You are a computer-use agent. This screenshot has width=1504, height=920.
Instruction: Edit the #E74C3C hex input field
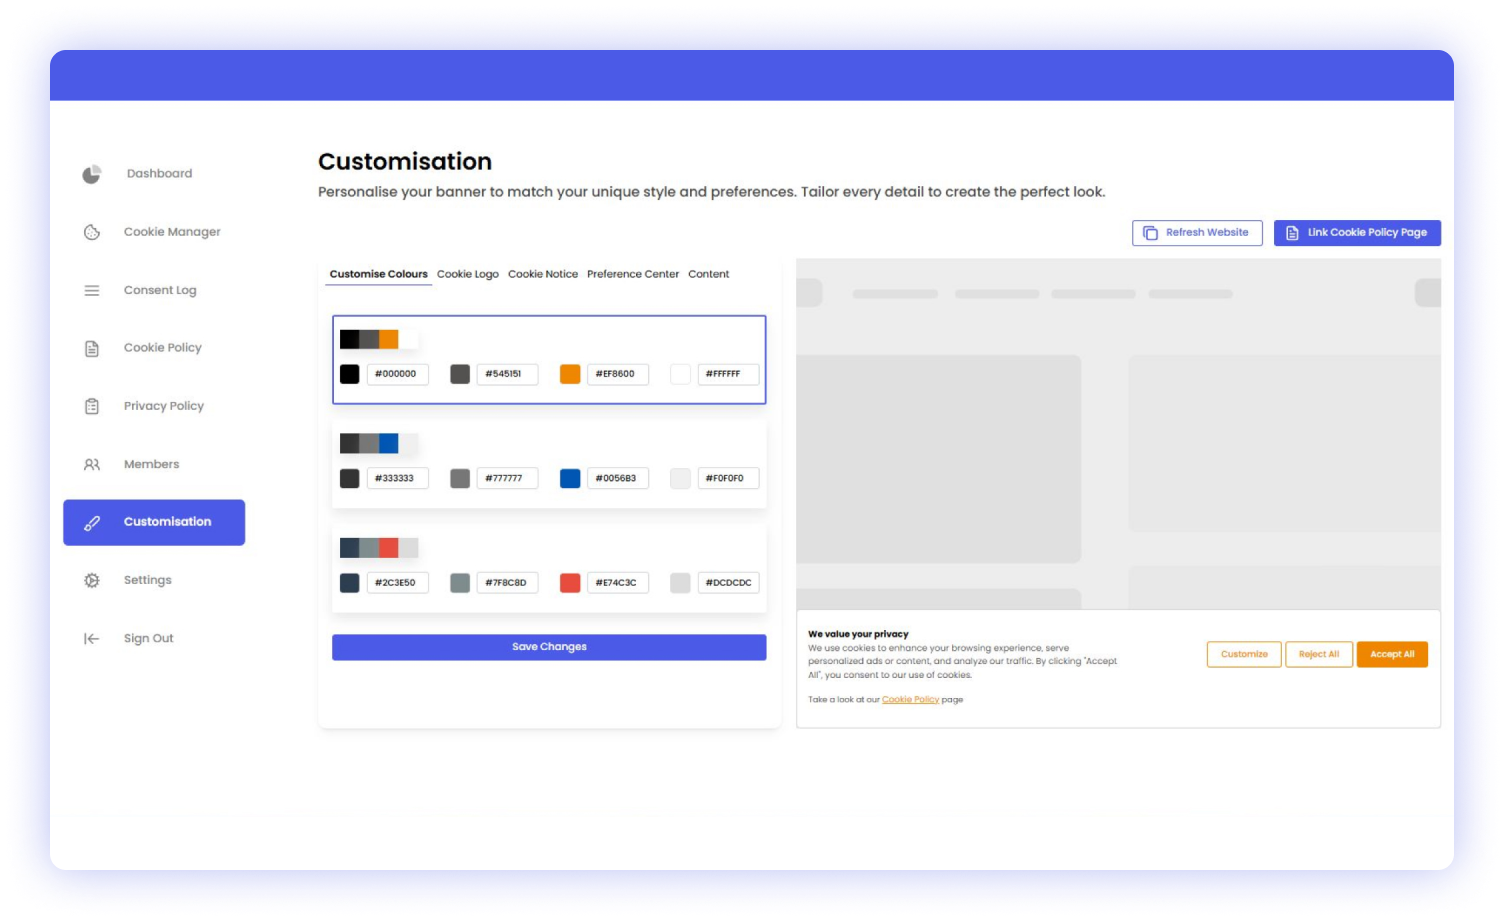[618, 583]
